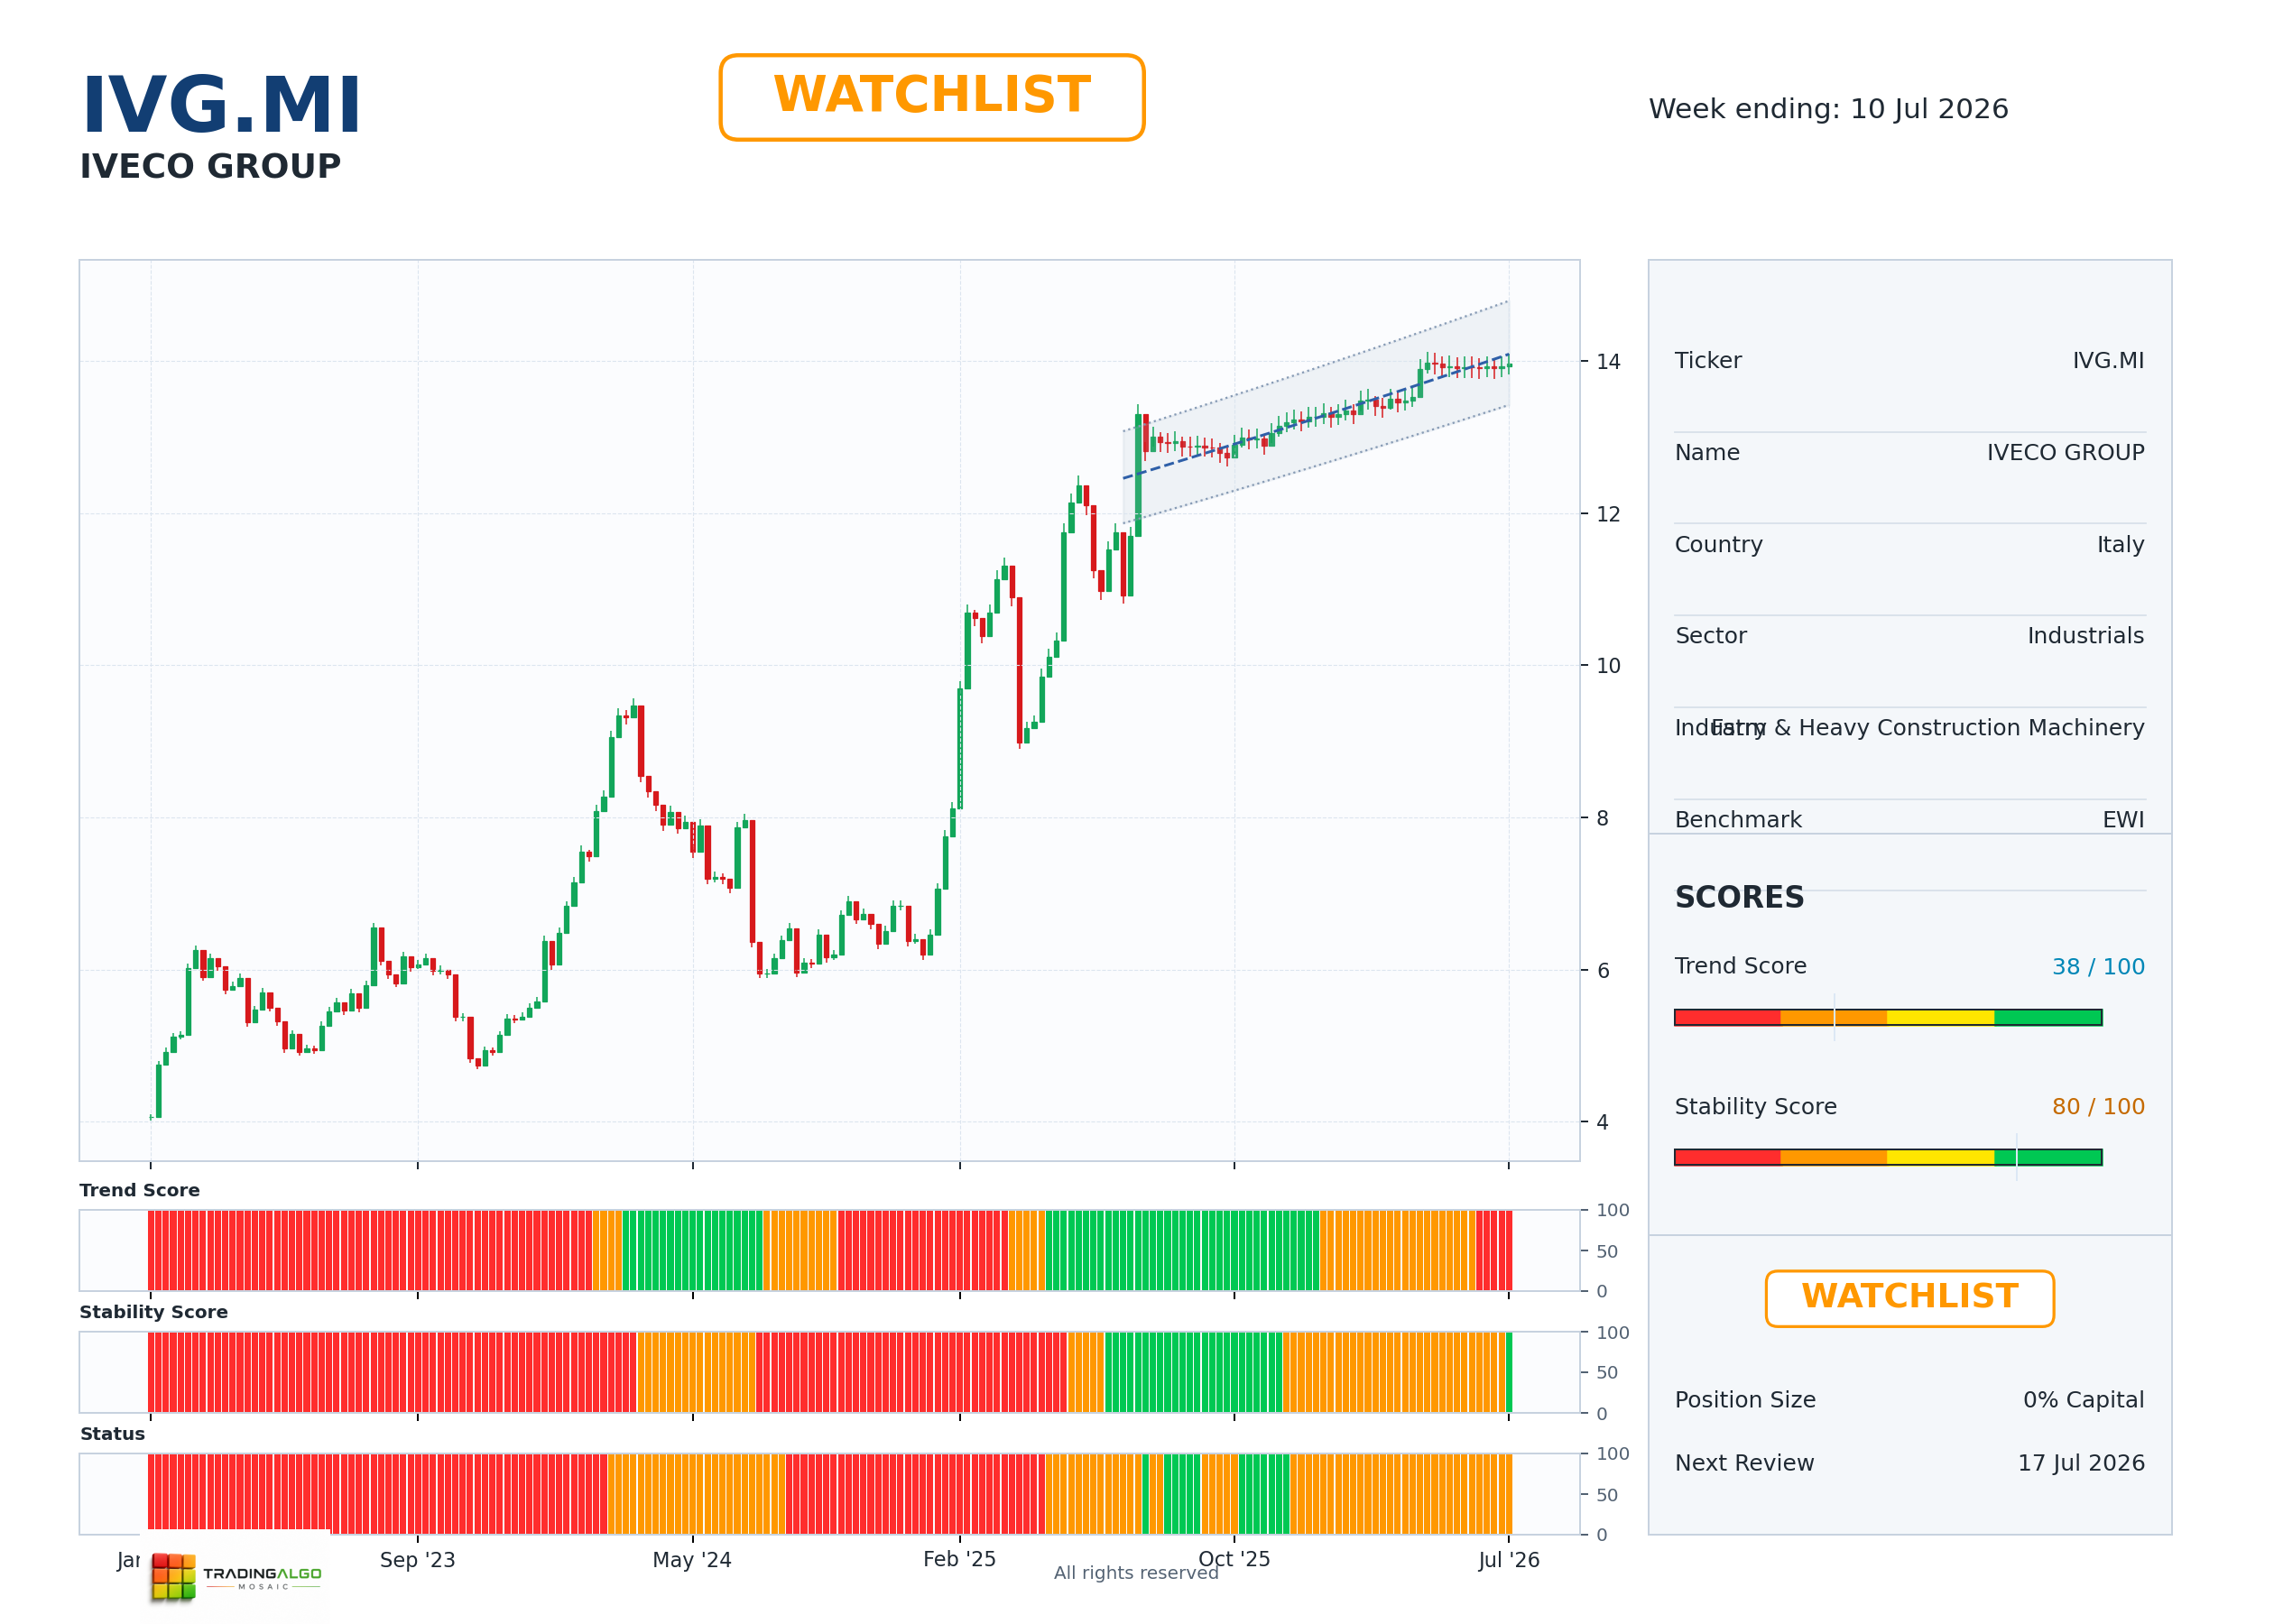The width and height of the screenshot is (2274, 1624).
Task: Click the Trend Score value 38 / 100
Action: 2098,967
